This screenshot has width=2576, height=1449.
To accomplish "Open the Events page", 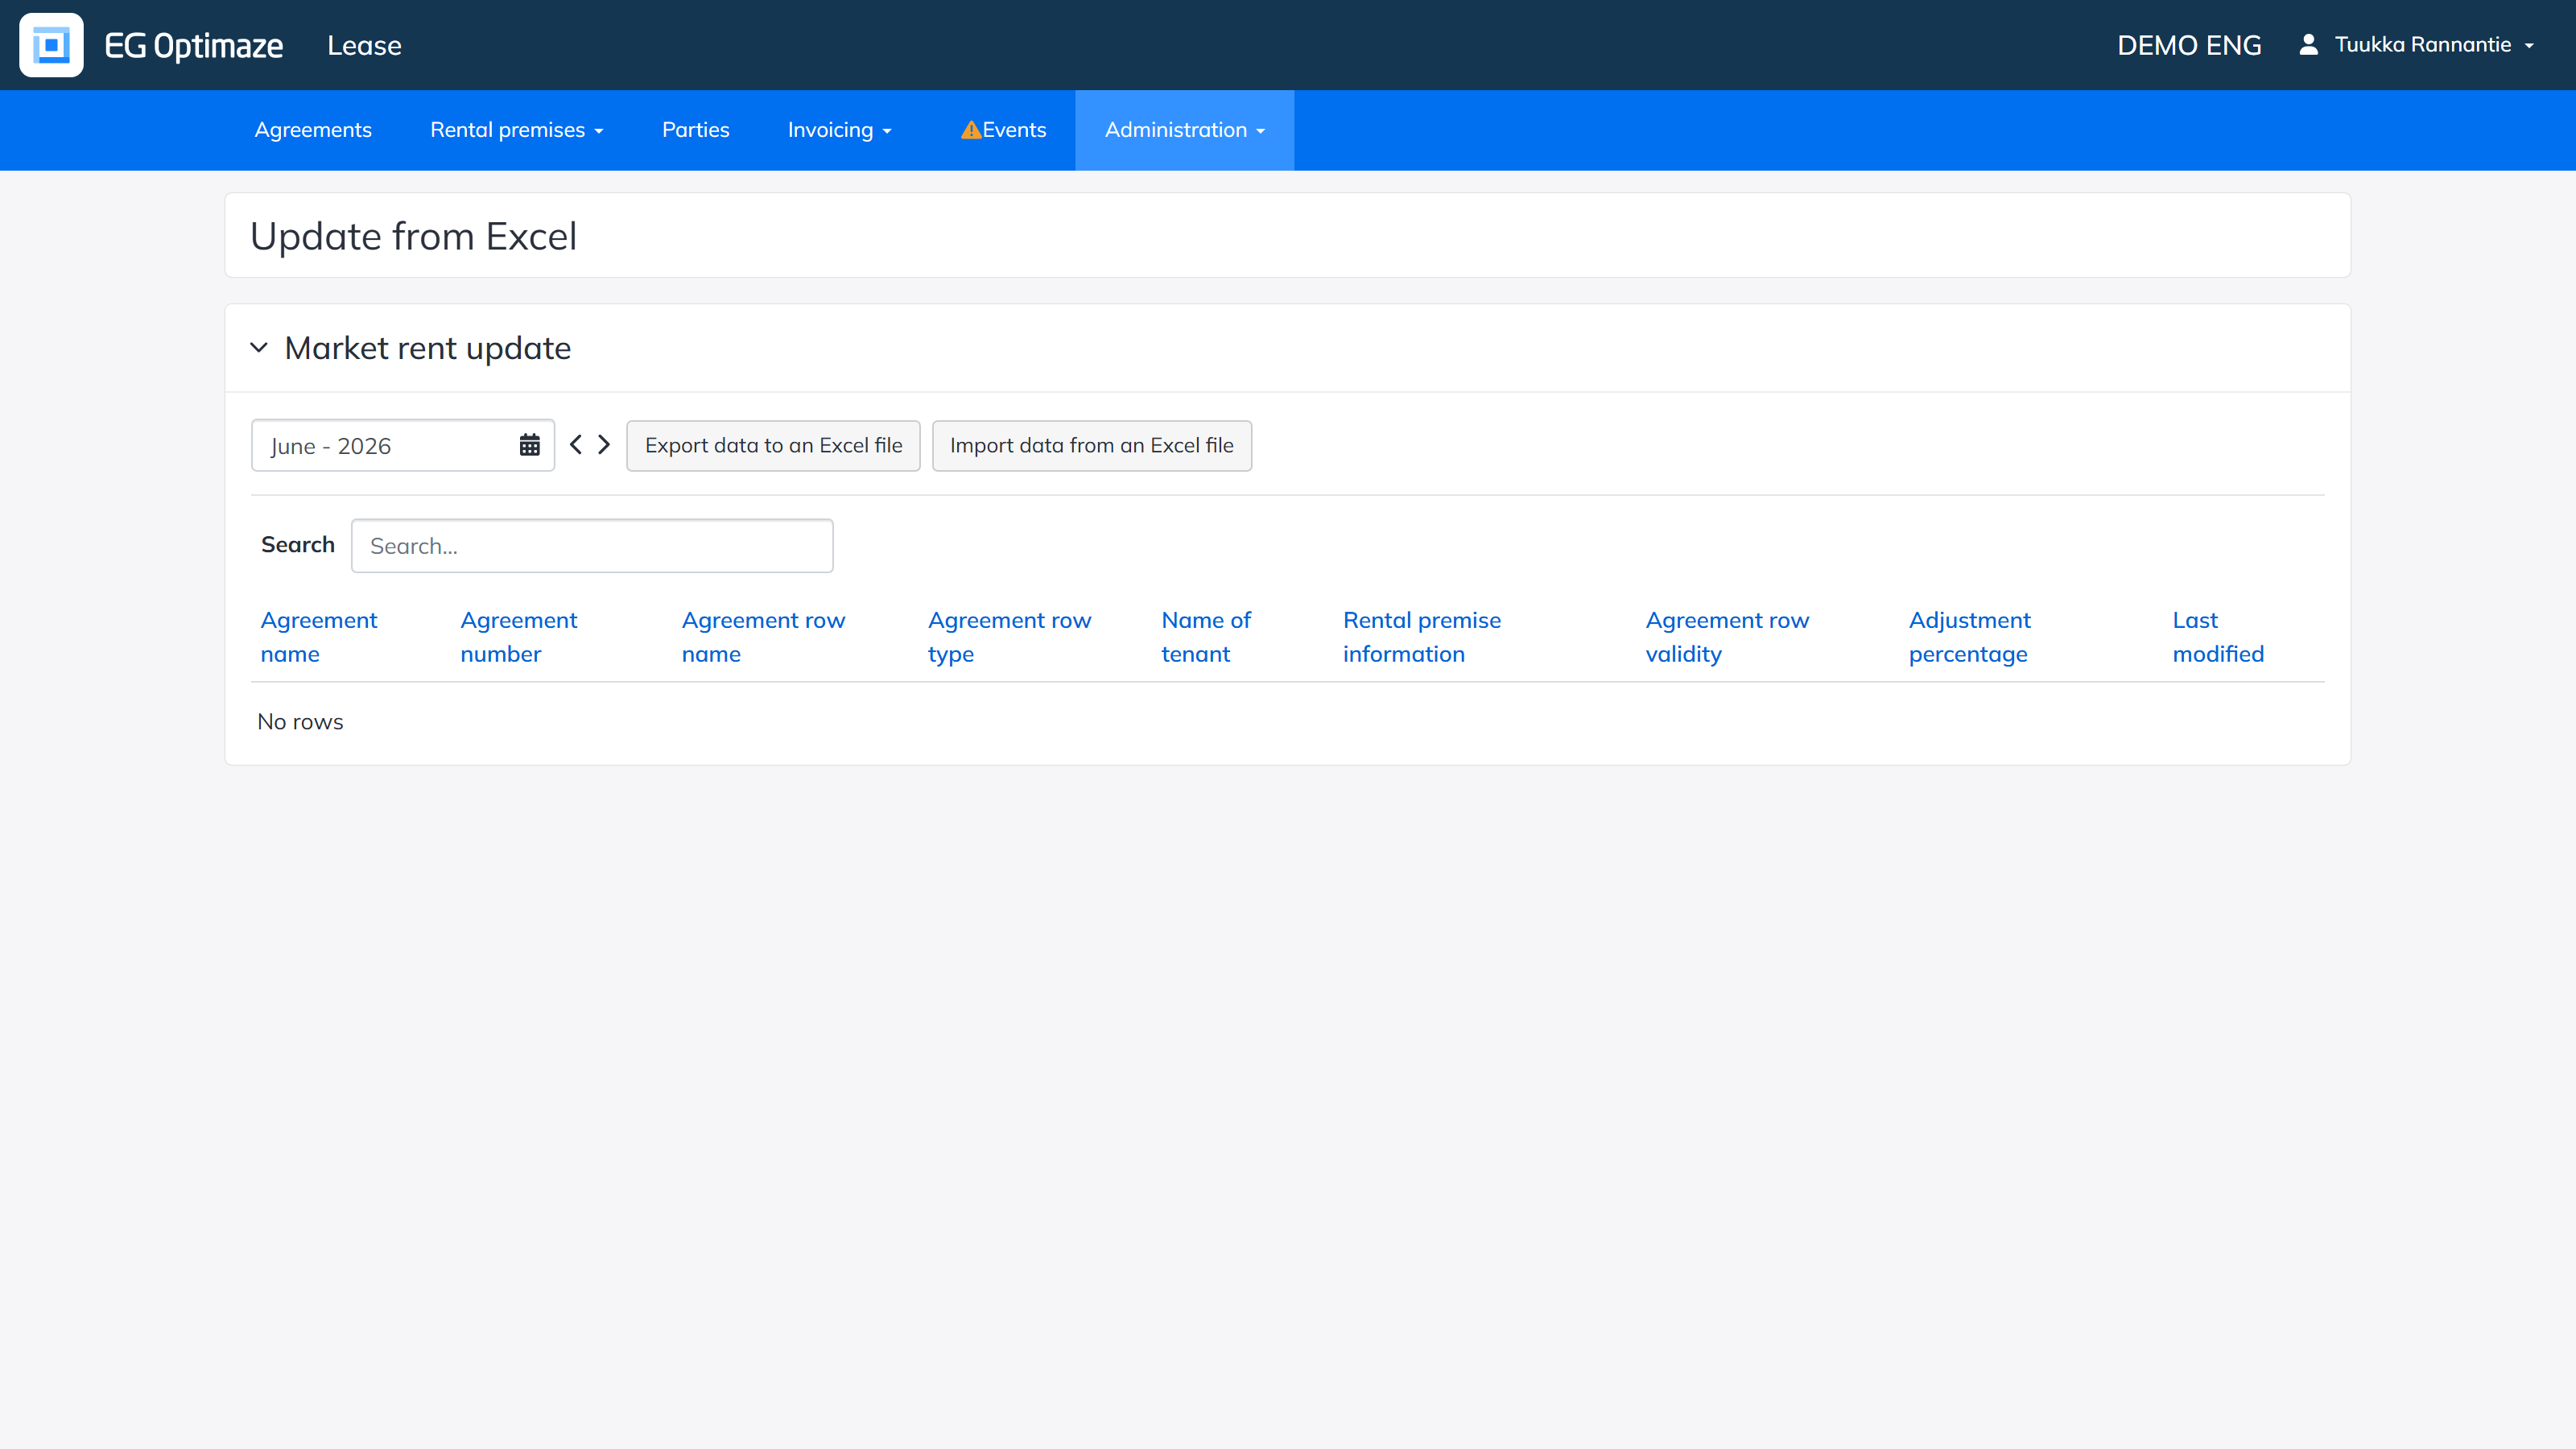I will (1003, 130).
